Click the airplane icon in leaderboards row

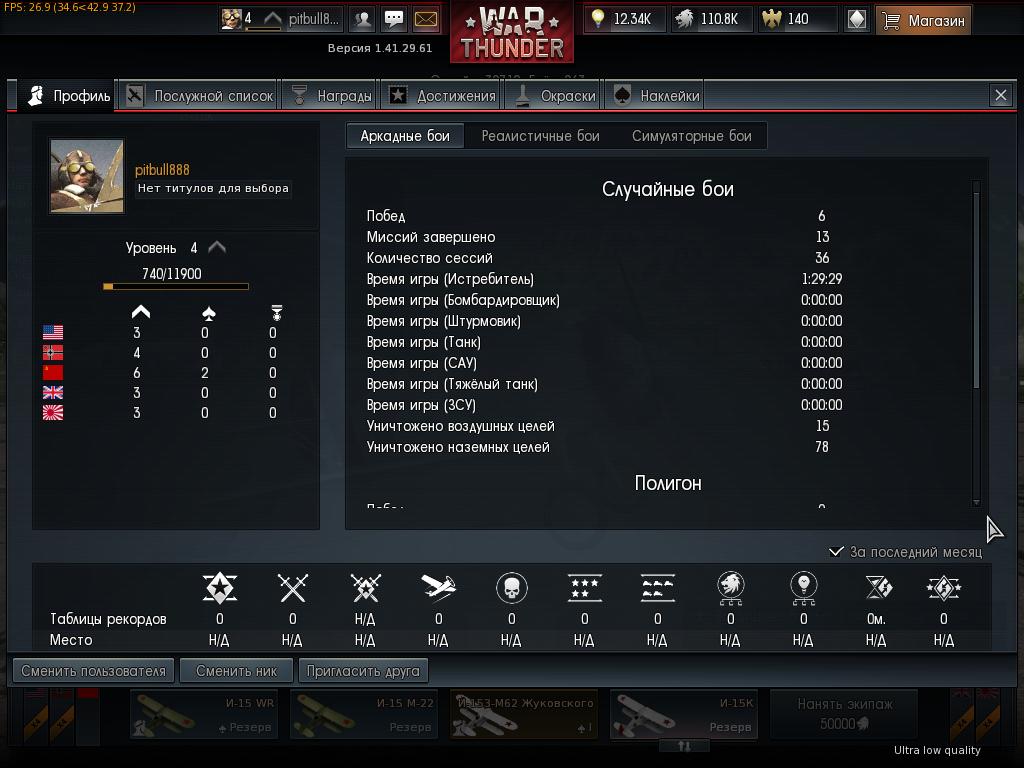(x=438, y=588)
